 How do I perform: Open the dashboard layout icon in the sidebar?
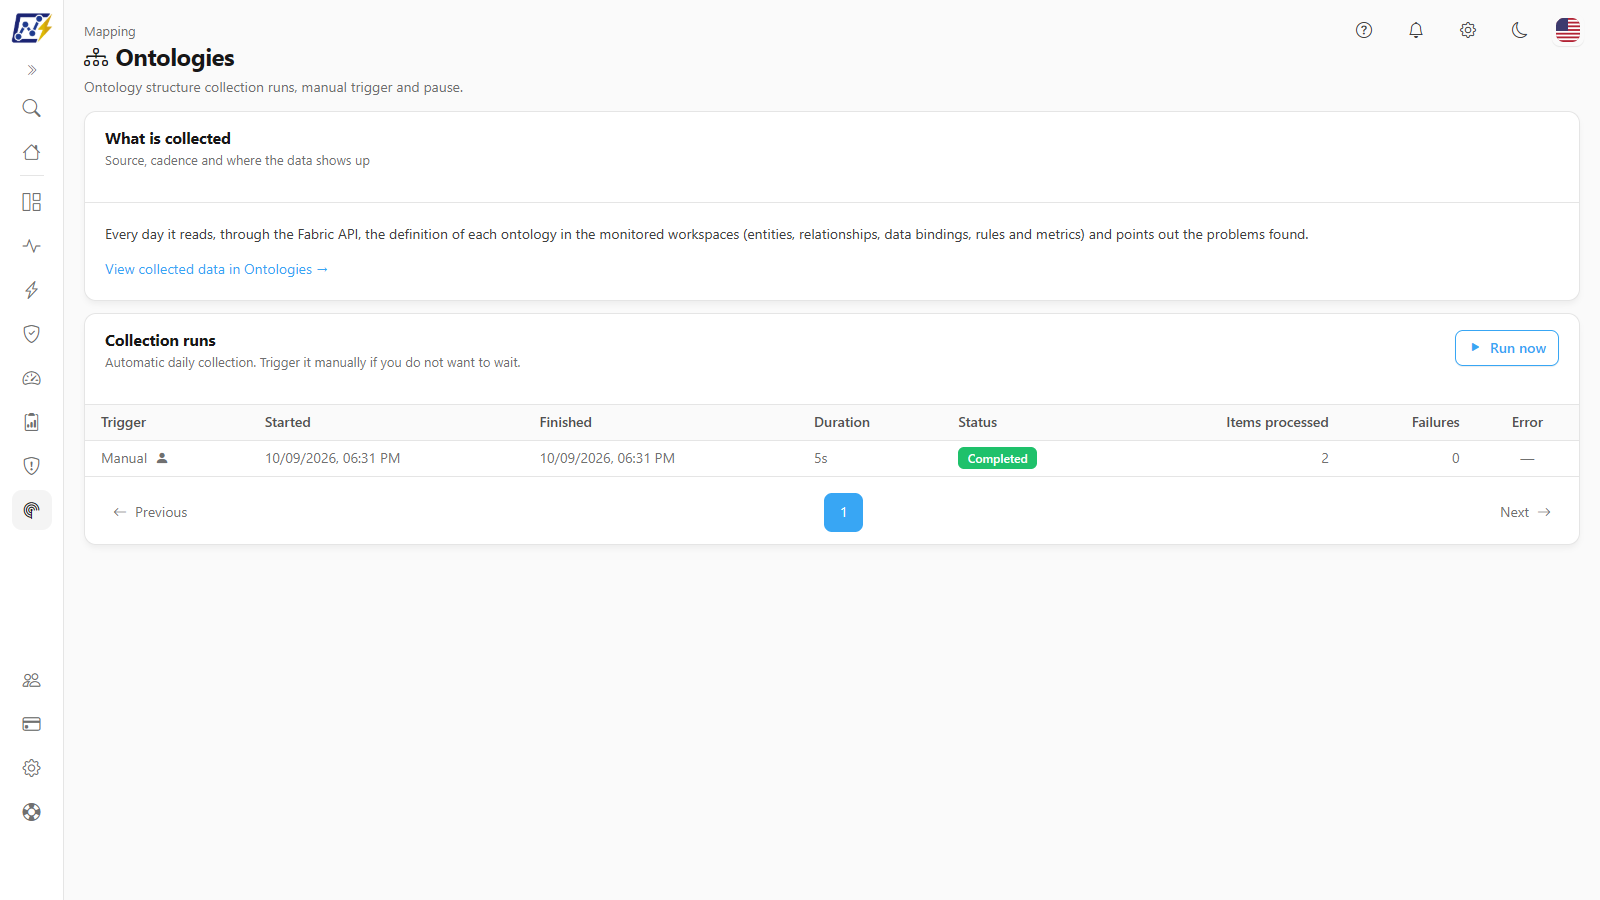(x=32, y=202)
